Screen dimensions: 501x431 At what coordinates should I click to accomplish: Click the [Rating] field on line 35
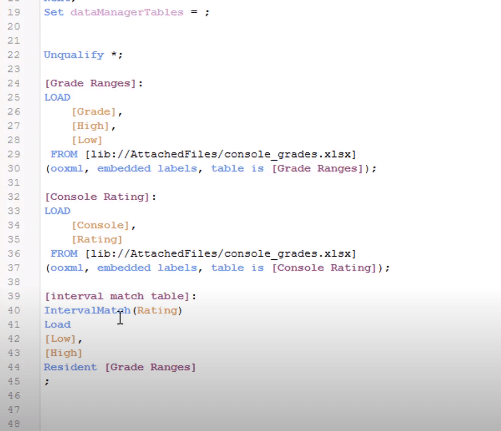[97, 240]
